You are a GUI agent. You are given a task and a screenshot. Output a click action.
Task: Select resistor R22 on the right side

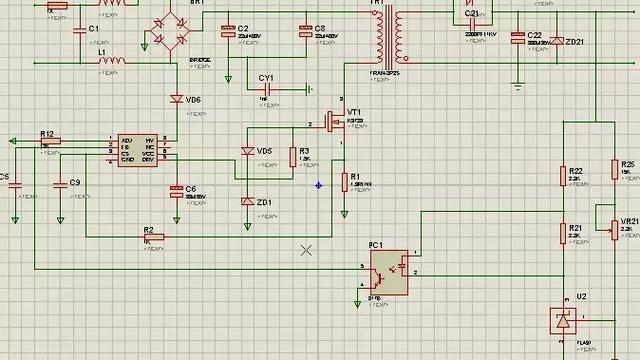click(563, 176)
